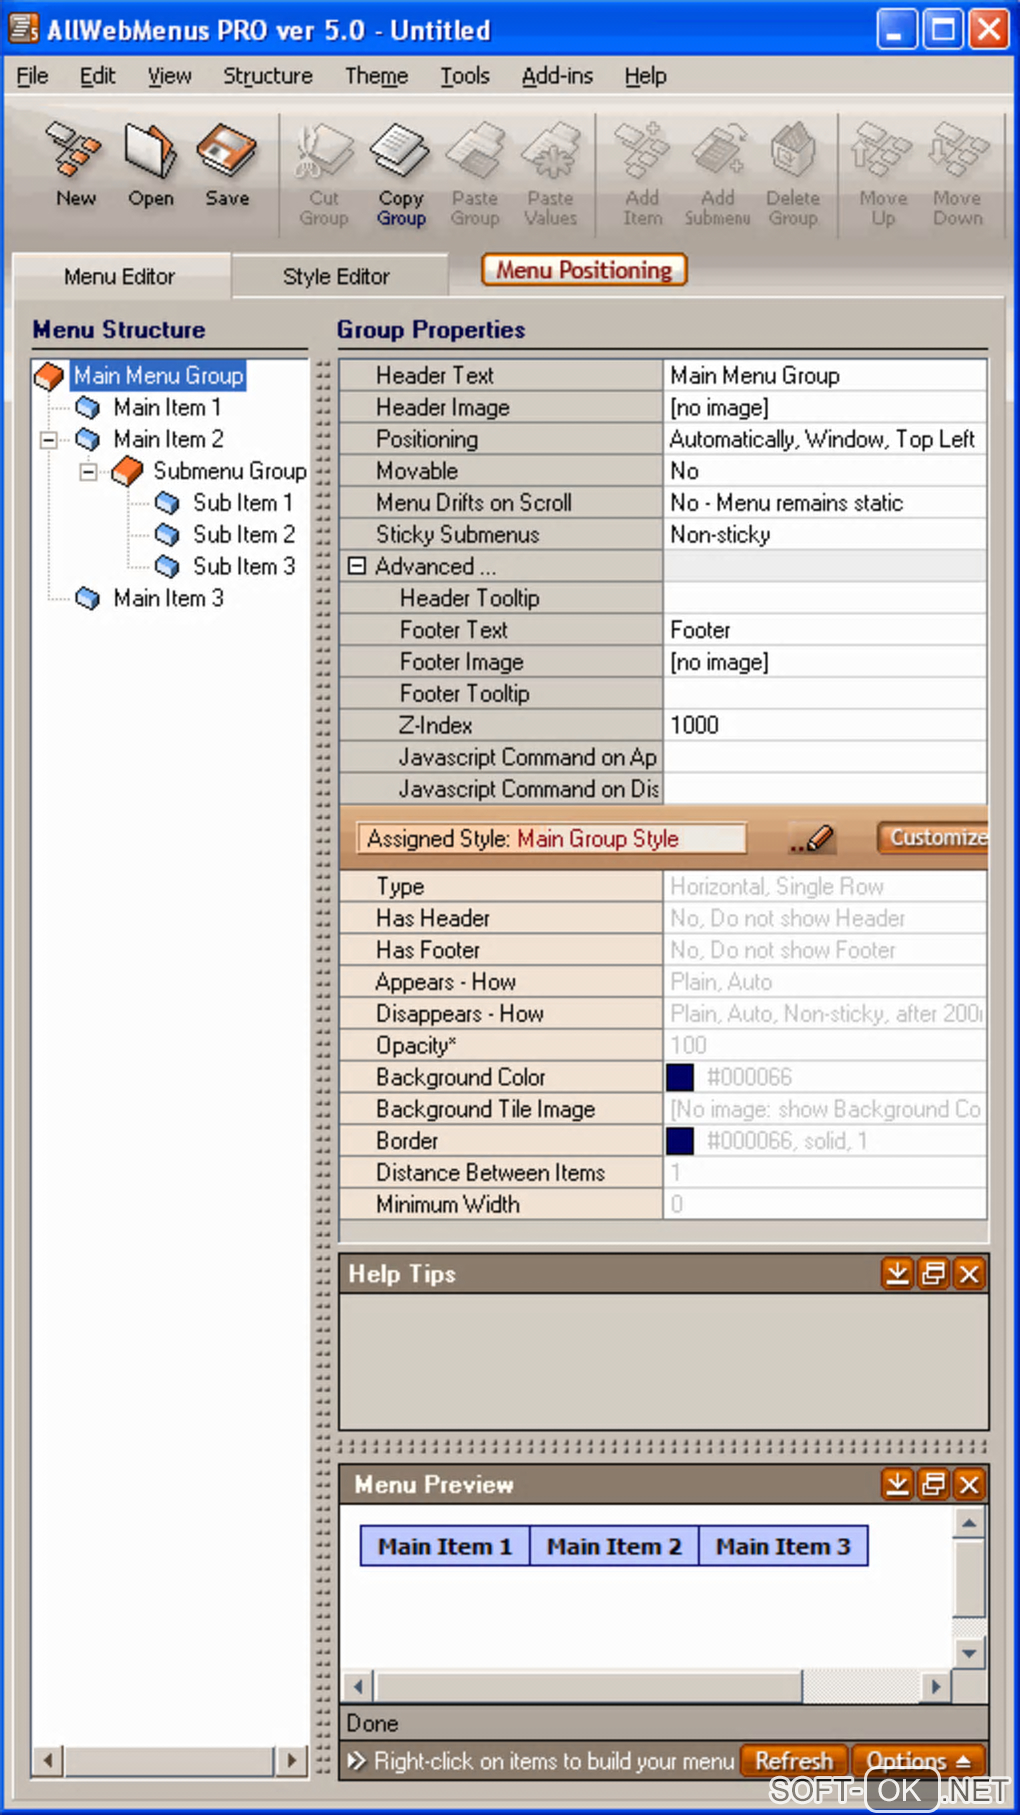Click the app icon in the title bar
Image resolution: width=1020 pixels, height=1815 pixels.
click(23, 28)
